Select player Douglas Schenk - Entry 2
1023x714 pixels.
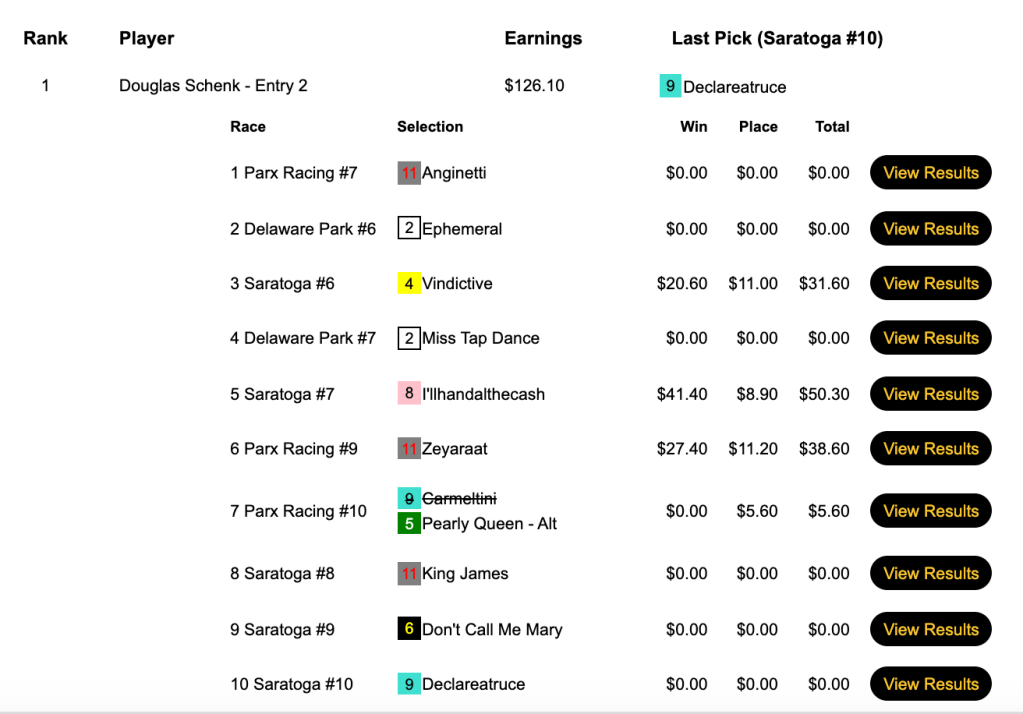click(213, 86)
